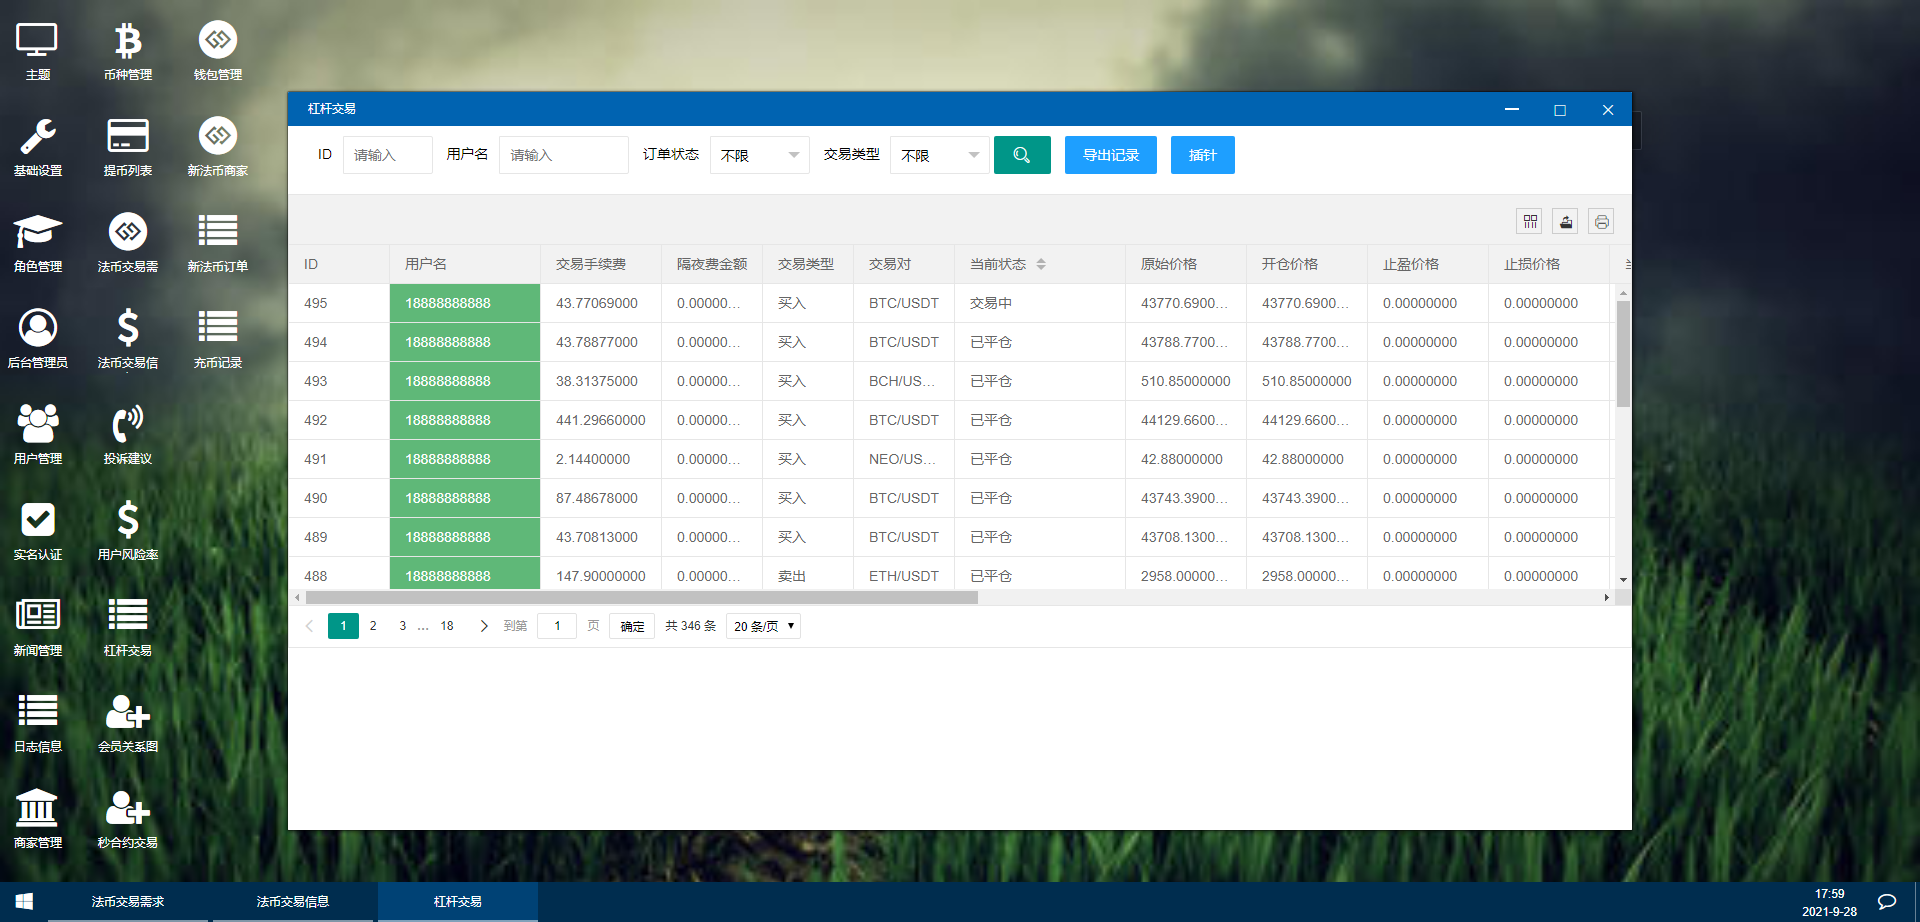Open 新闻管理 news management
1920x922 pixels.
37,625
